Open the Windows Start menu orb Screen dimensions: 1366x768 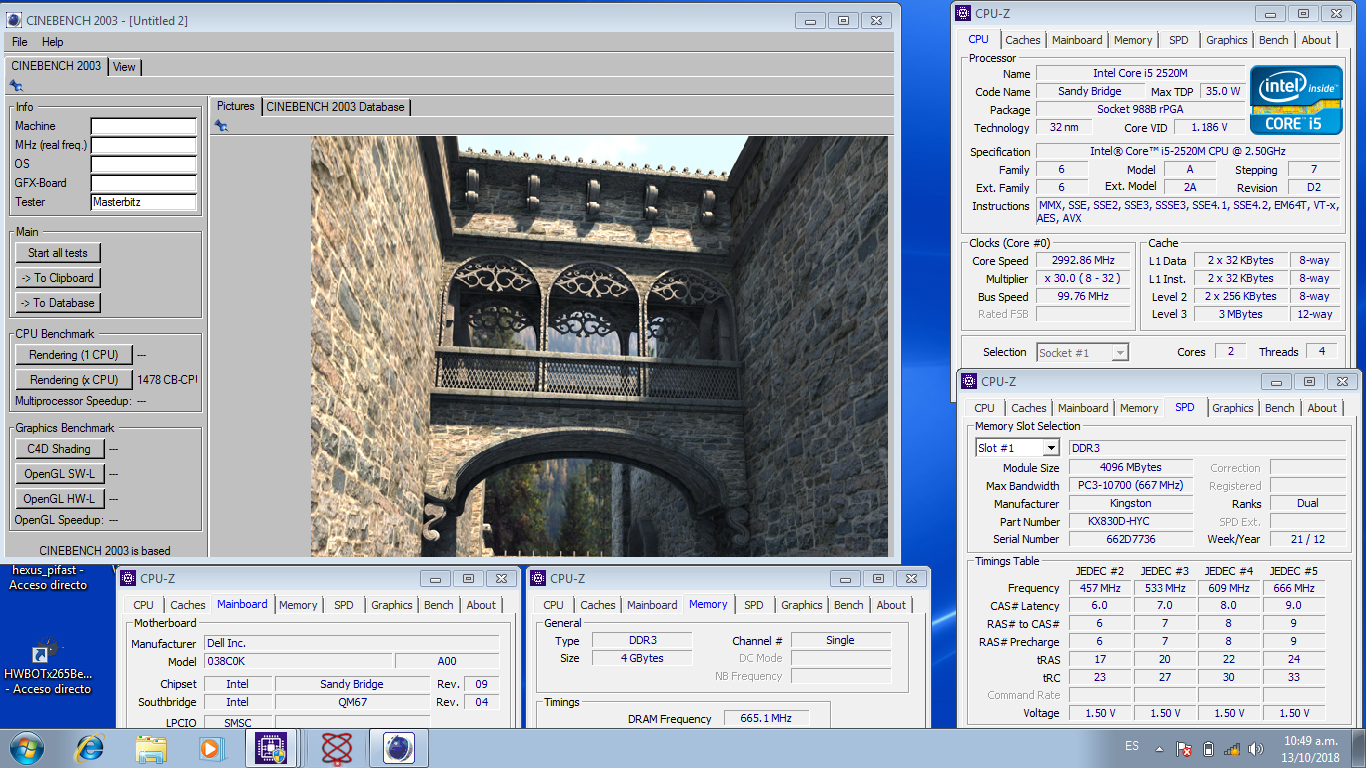coord(25,748)
